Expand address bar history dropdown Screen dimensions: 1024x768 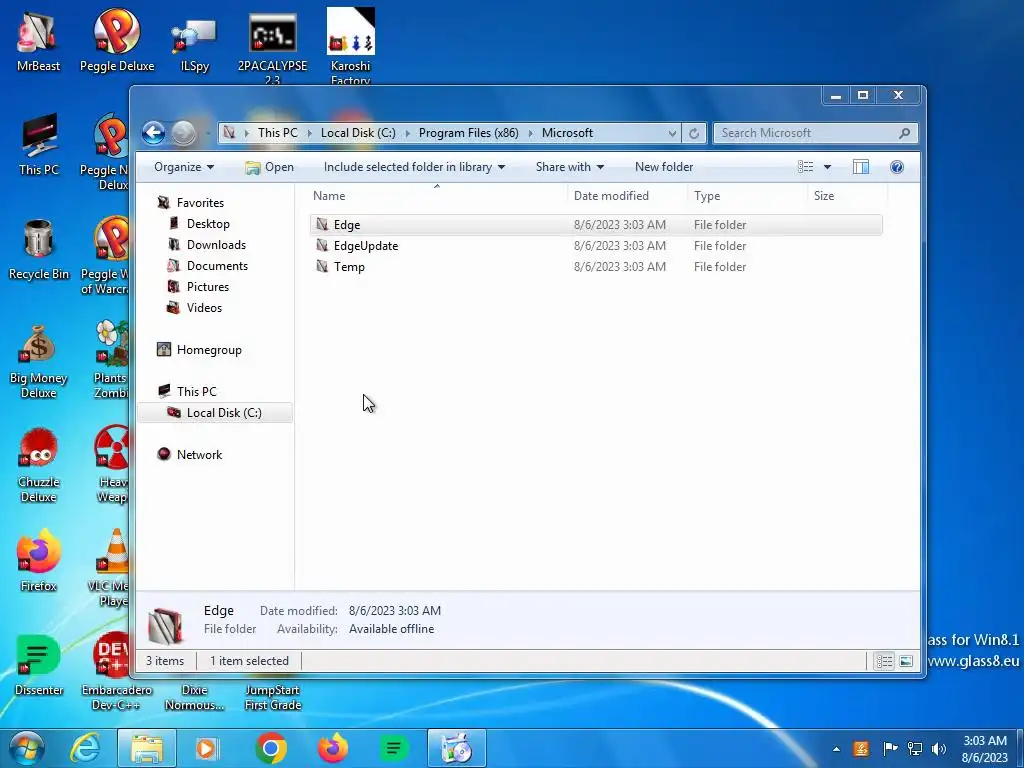[672, 133]
